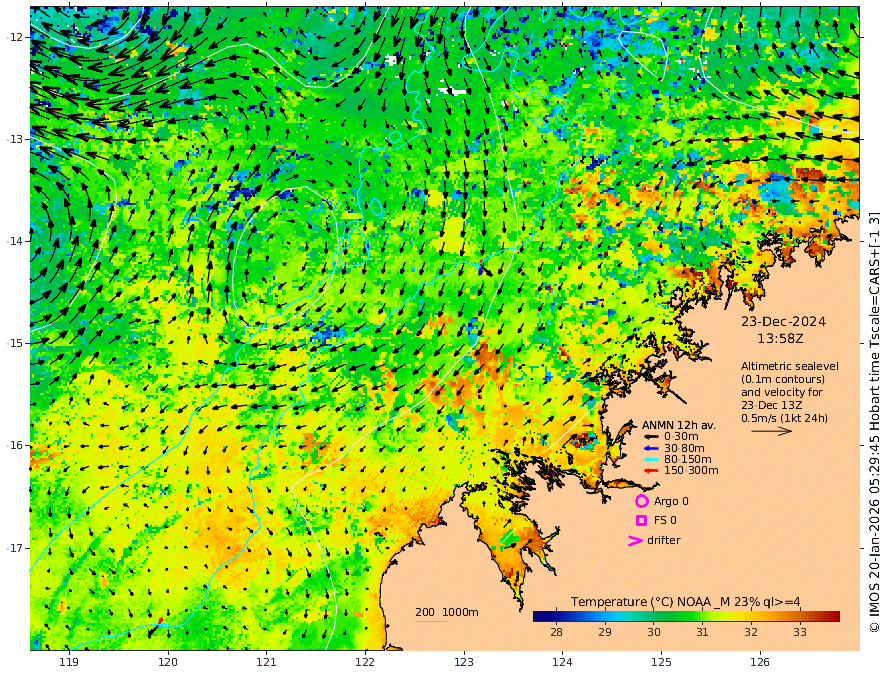This screenshot has width=880, height=680.
Task: Click the longitude axis label 122
Action: [365, 662]
